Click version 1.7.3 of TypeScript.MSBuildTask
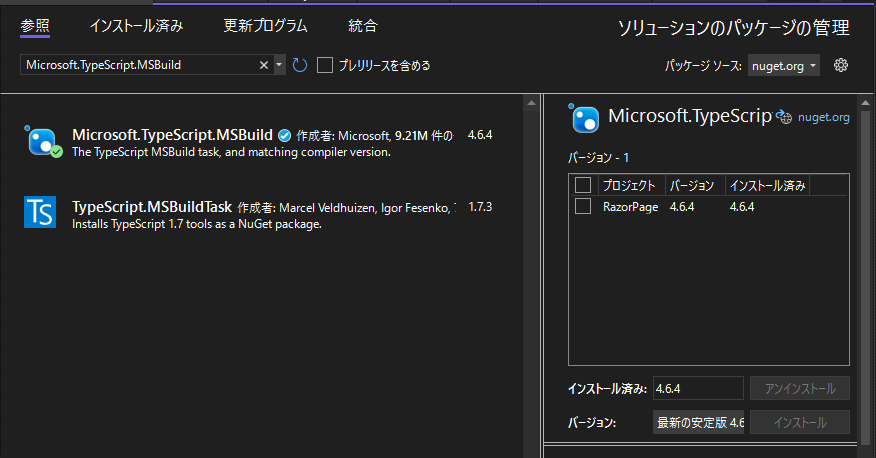876x458 pixels. [480, 207]
